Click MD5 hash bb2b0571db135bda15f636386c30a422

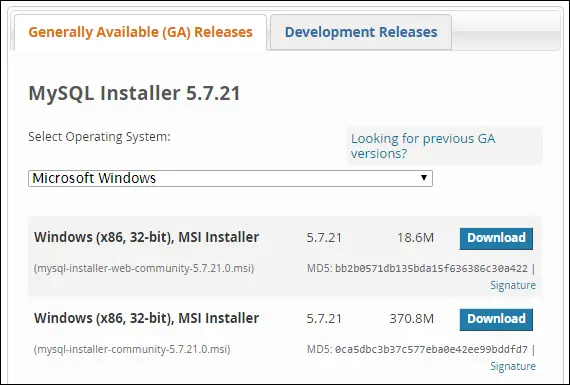pos(431,269)
